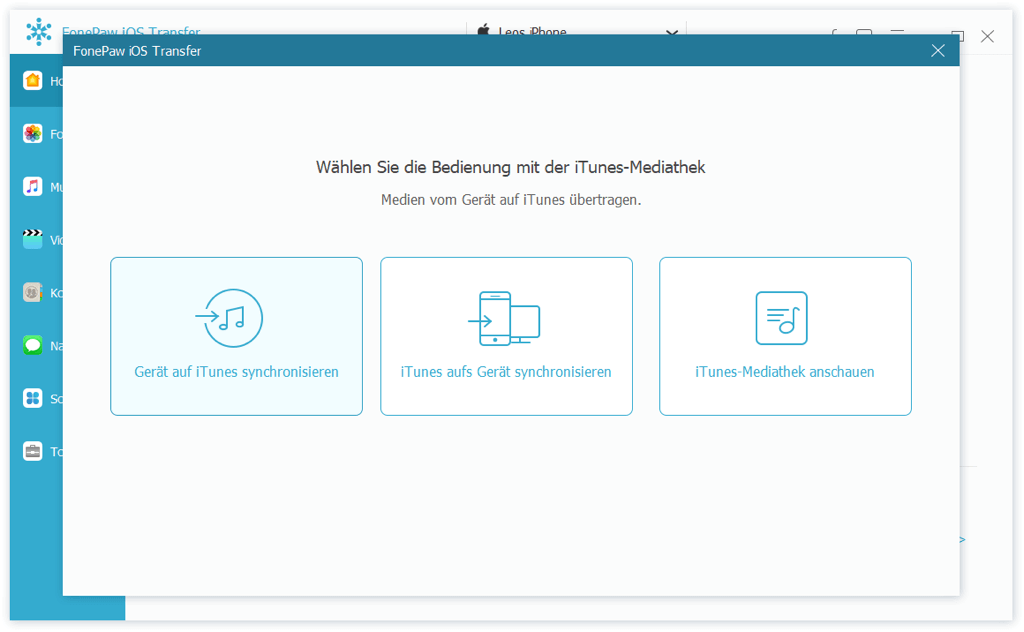Open the blue four-square sidebar icon

(x=33, y=398)
